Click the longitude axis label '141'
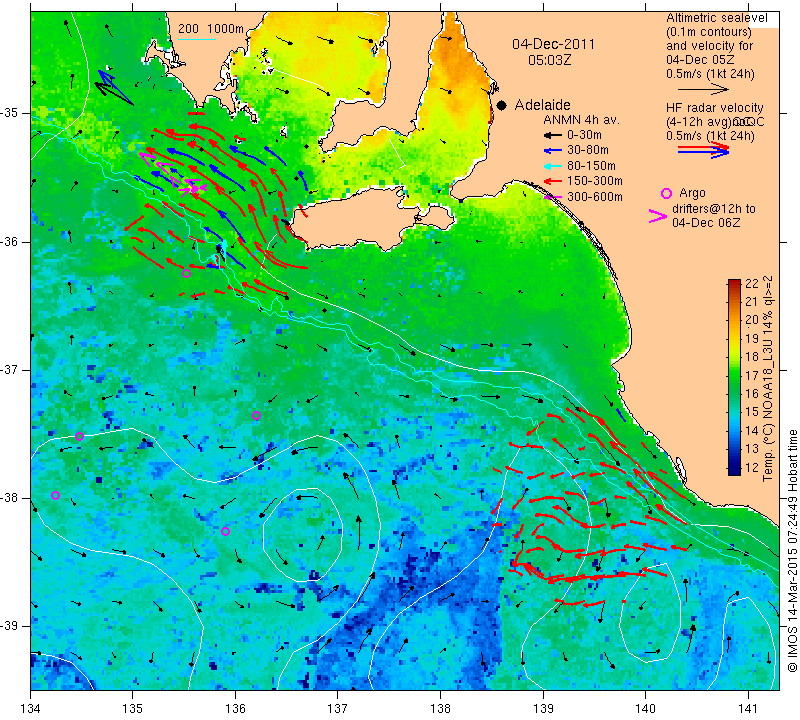This screenshot has height=720, width=800. (748, 708)
